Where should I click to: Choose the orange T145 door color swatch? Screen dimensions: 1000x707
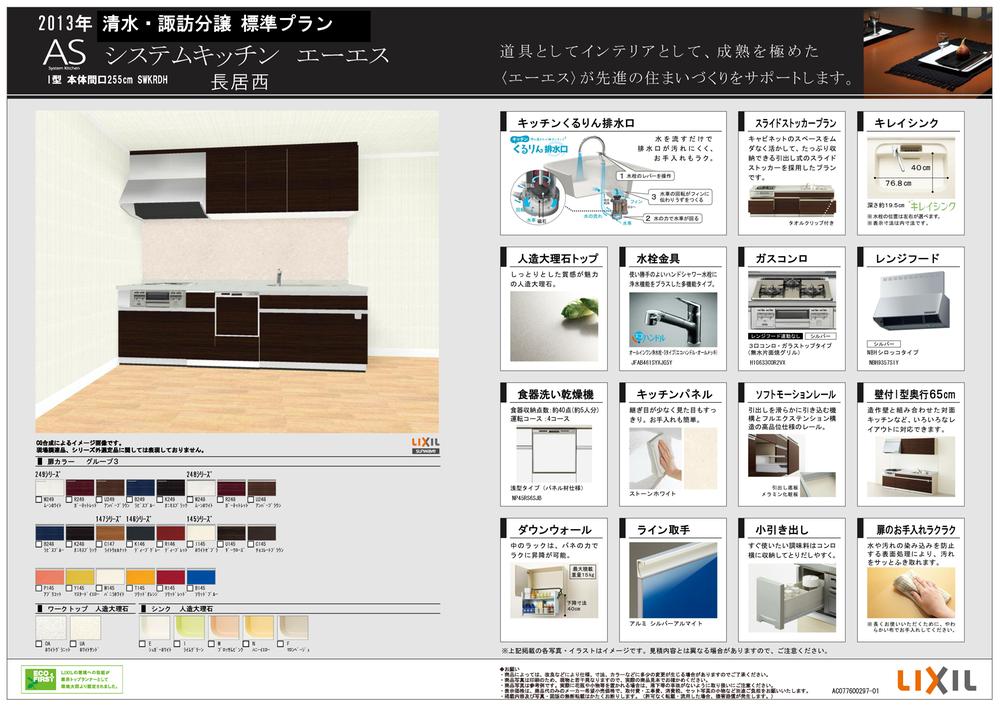click(x=142, y=576)
